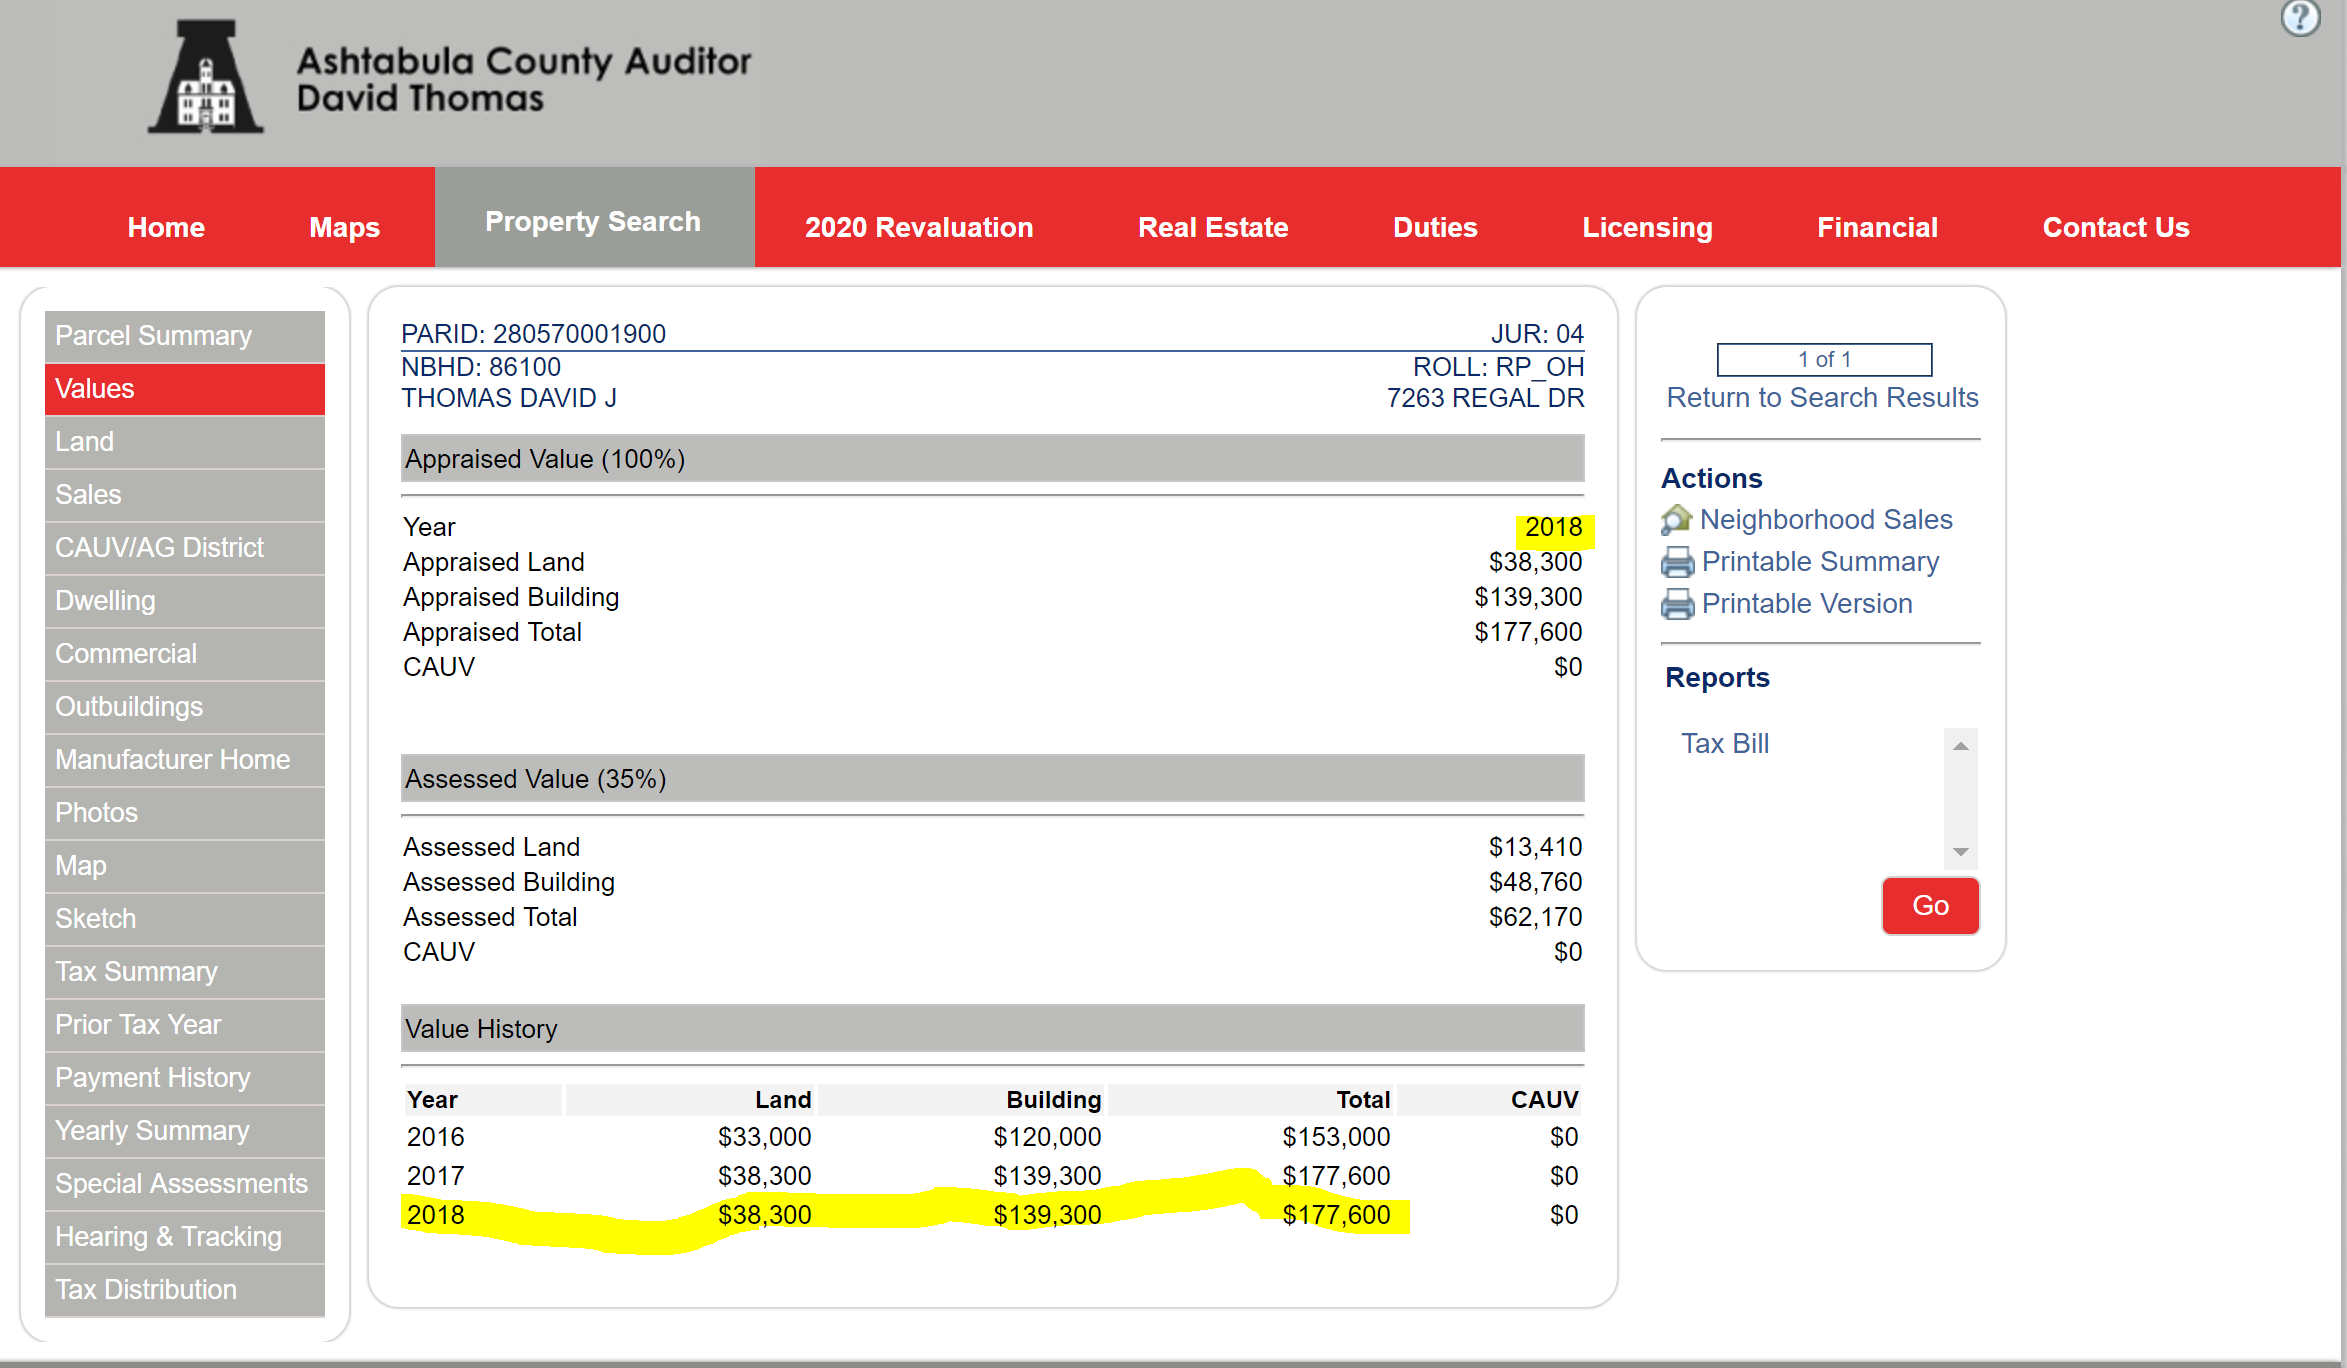The image size is (2347, 1368).
Task: Open the Contact Us menu
Action: click(2115, 227)
